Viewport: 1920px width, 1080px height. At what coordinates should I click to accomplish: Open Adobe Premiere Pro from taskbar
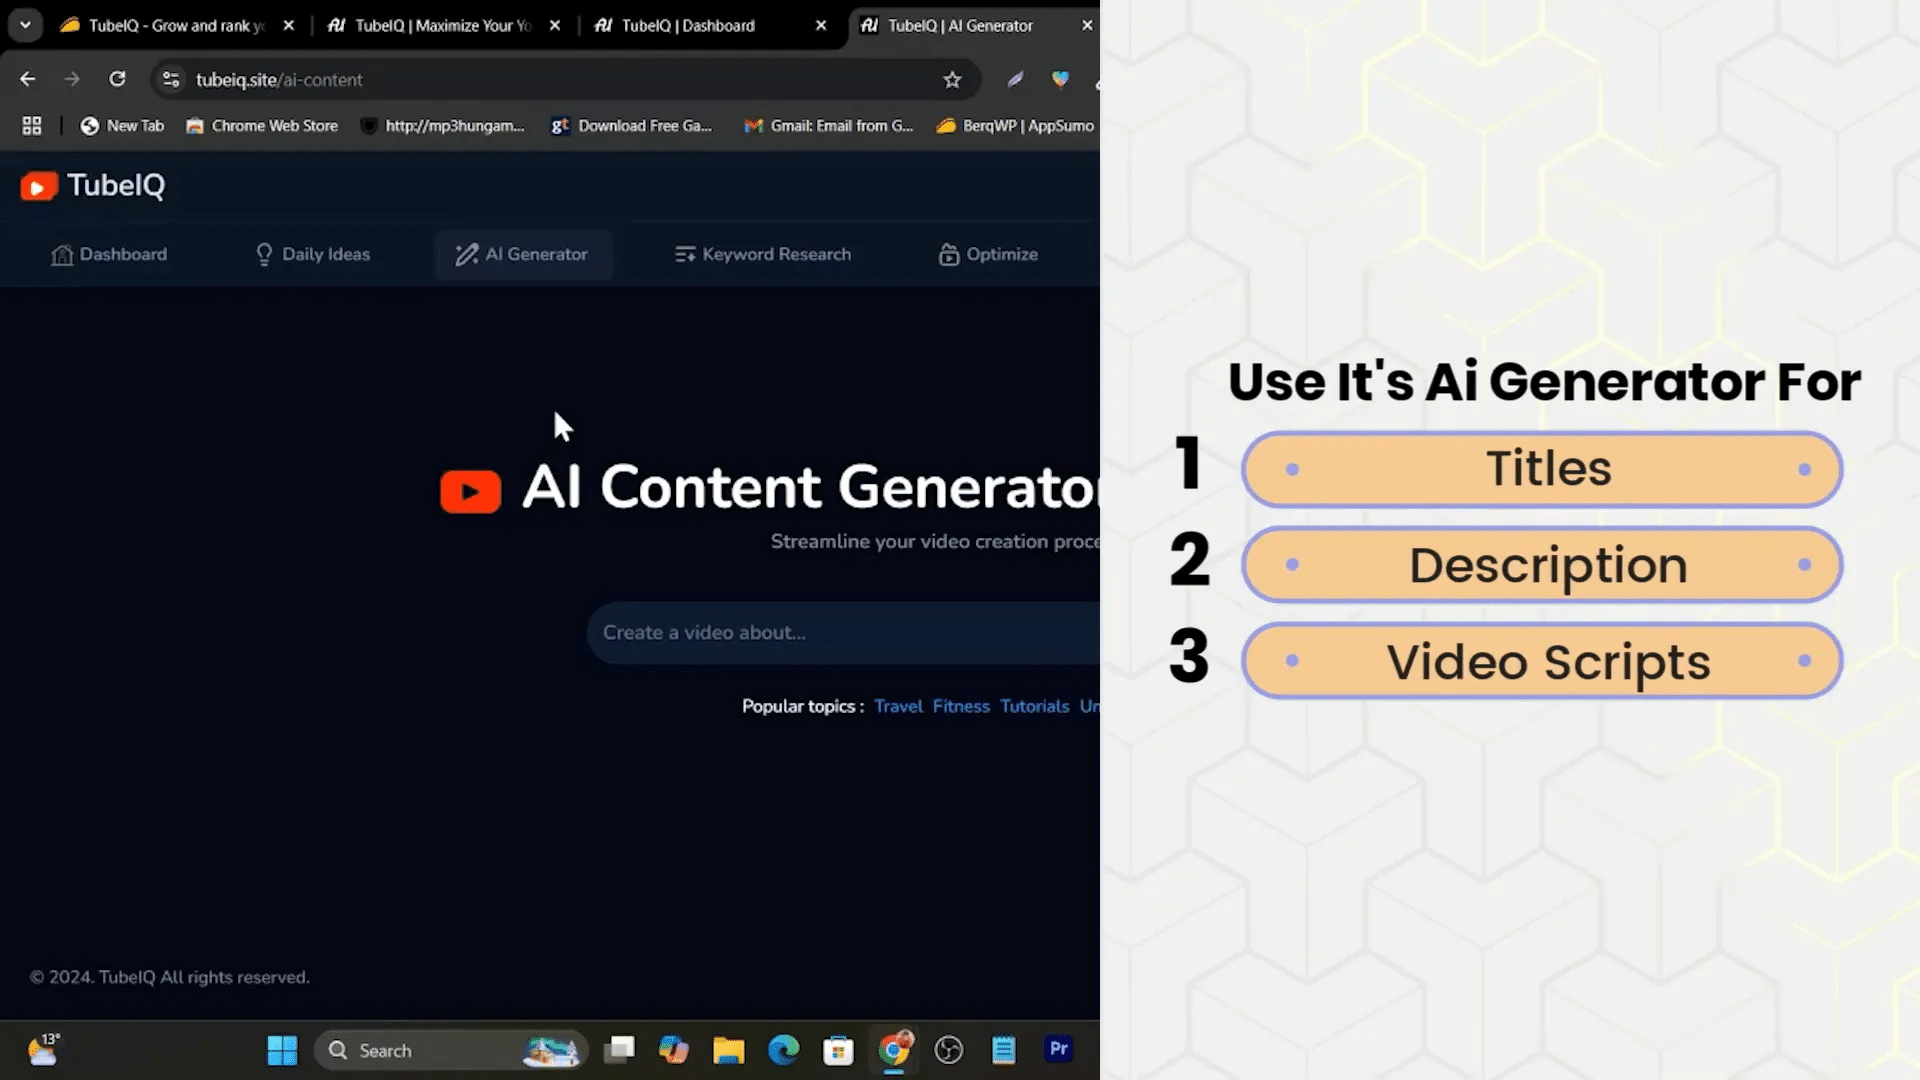coord(1058,1049)
